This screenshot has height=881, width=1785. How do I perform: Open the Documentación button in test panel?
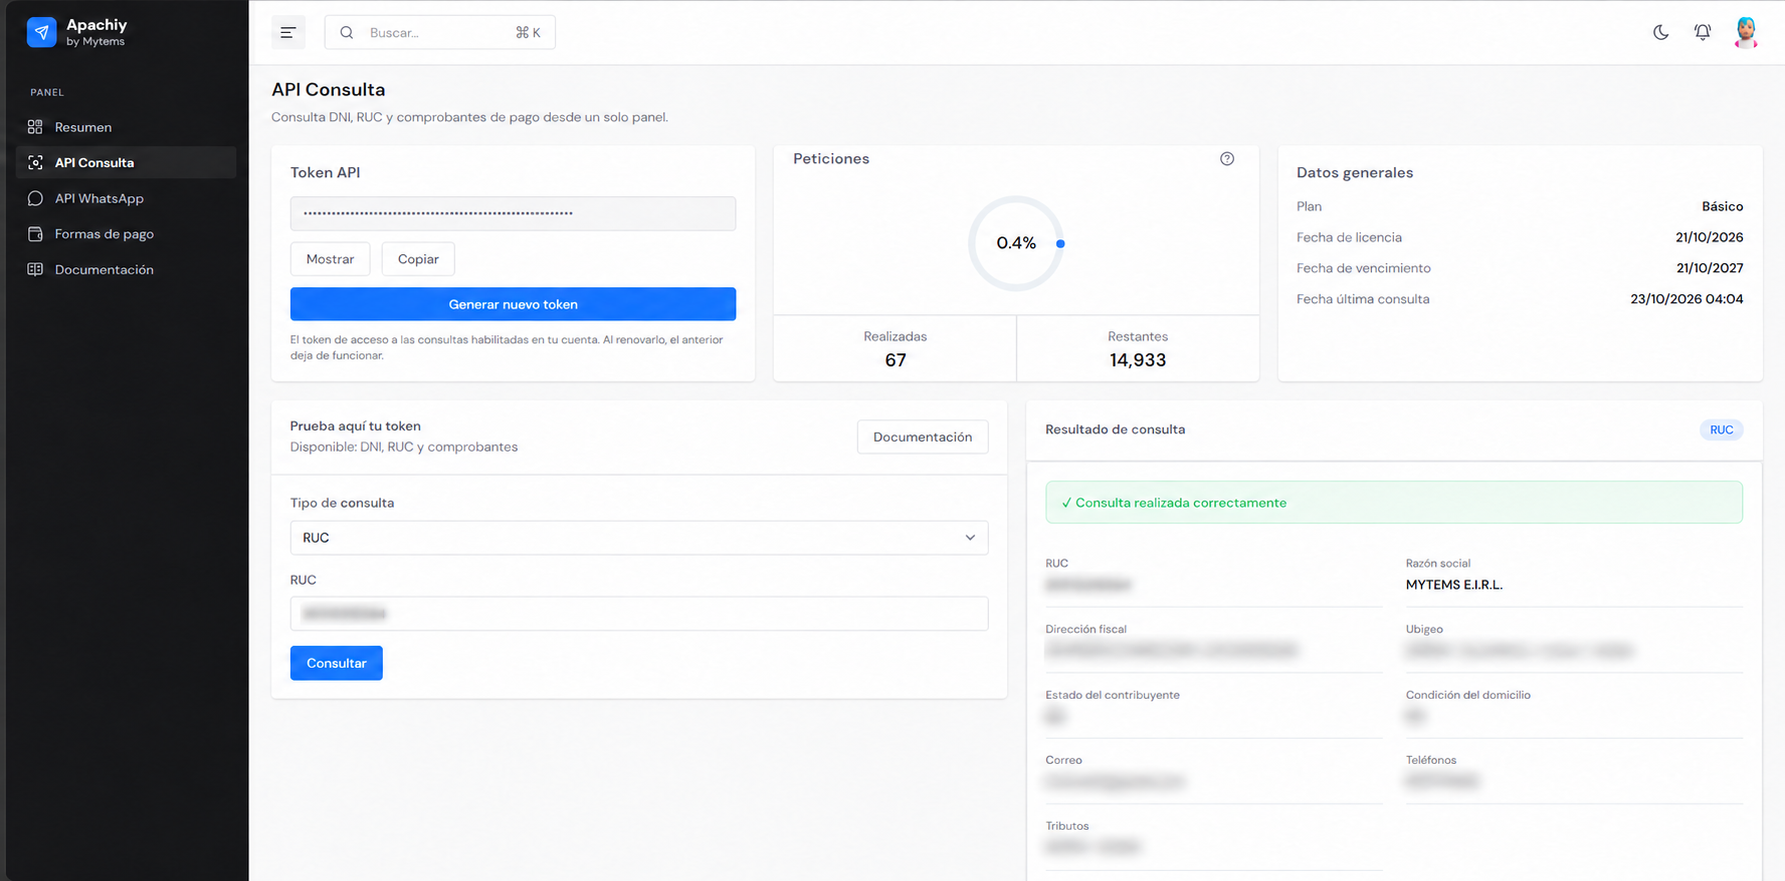pyautogui.click(x=922, y=437)
